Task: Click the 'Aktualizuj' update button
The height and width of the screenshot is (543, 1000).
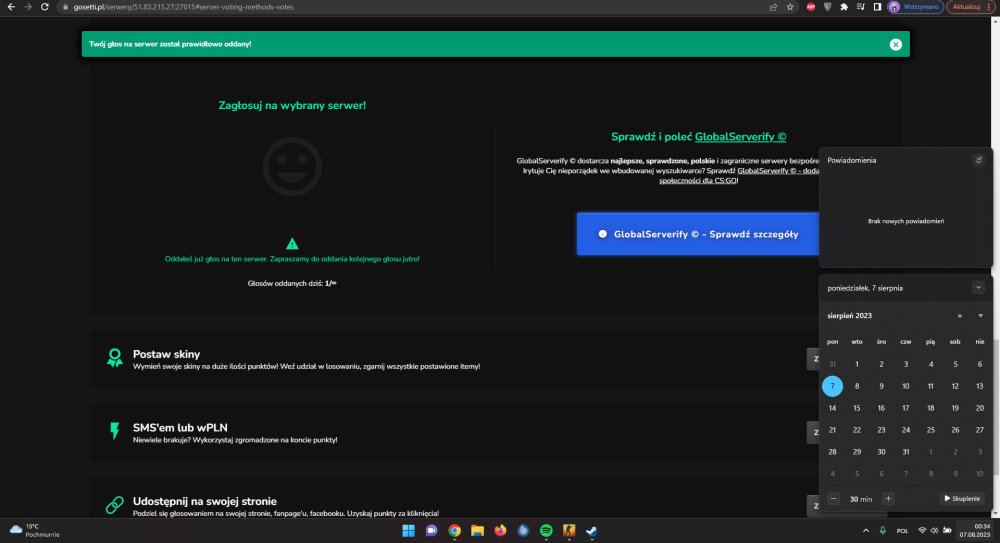Action: click(x=965, y=7)
